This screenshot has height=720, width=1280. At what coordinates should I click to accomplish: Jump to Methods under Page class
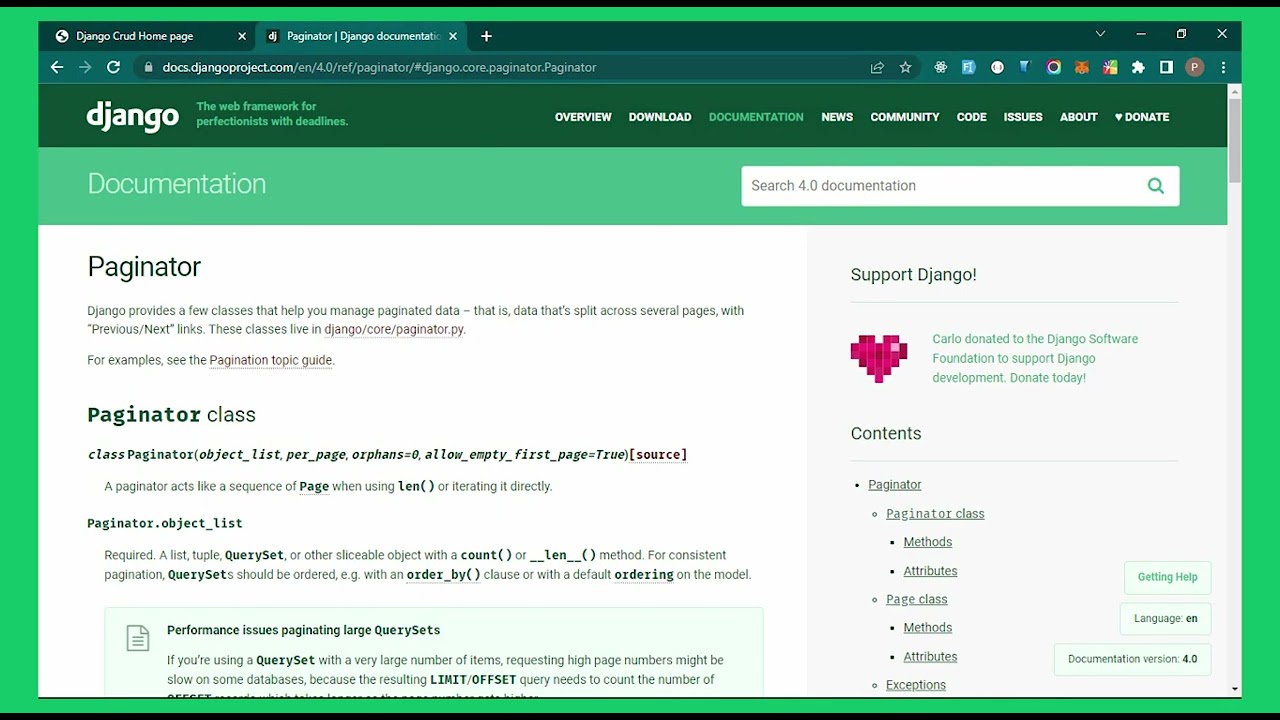[x=928, y=628]
